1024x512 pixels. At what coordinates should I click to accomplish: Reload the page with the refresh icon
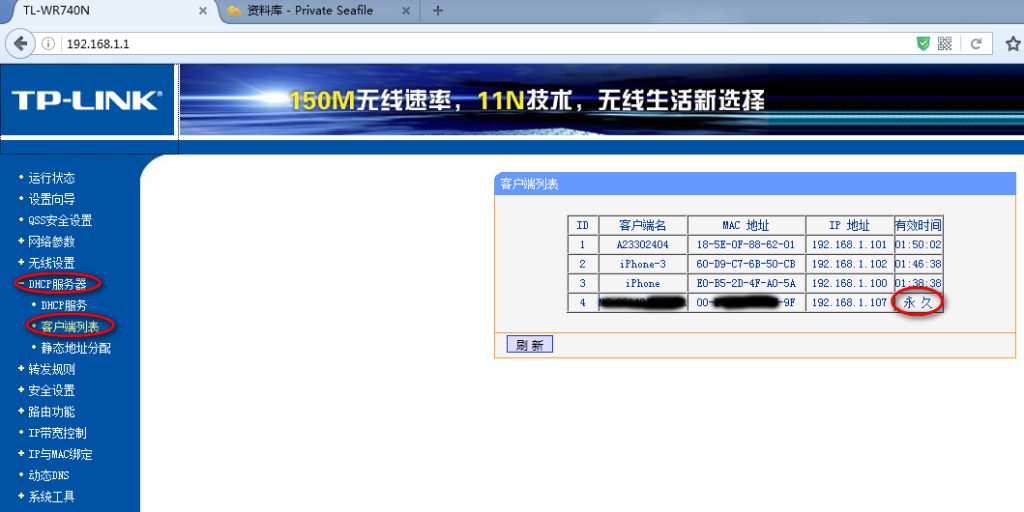coord(975,44)
